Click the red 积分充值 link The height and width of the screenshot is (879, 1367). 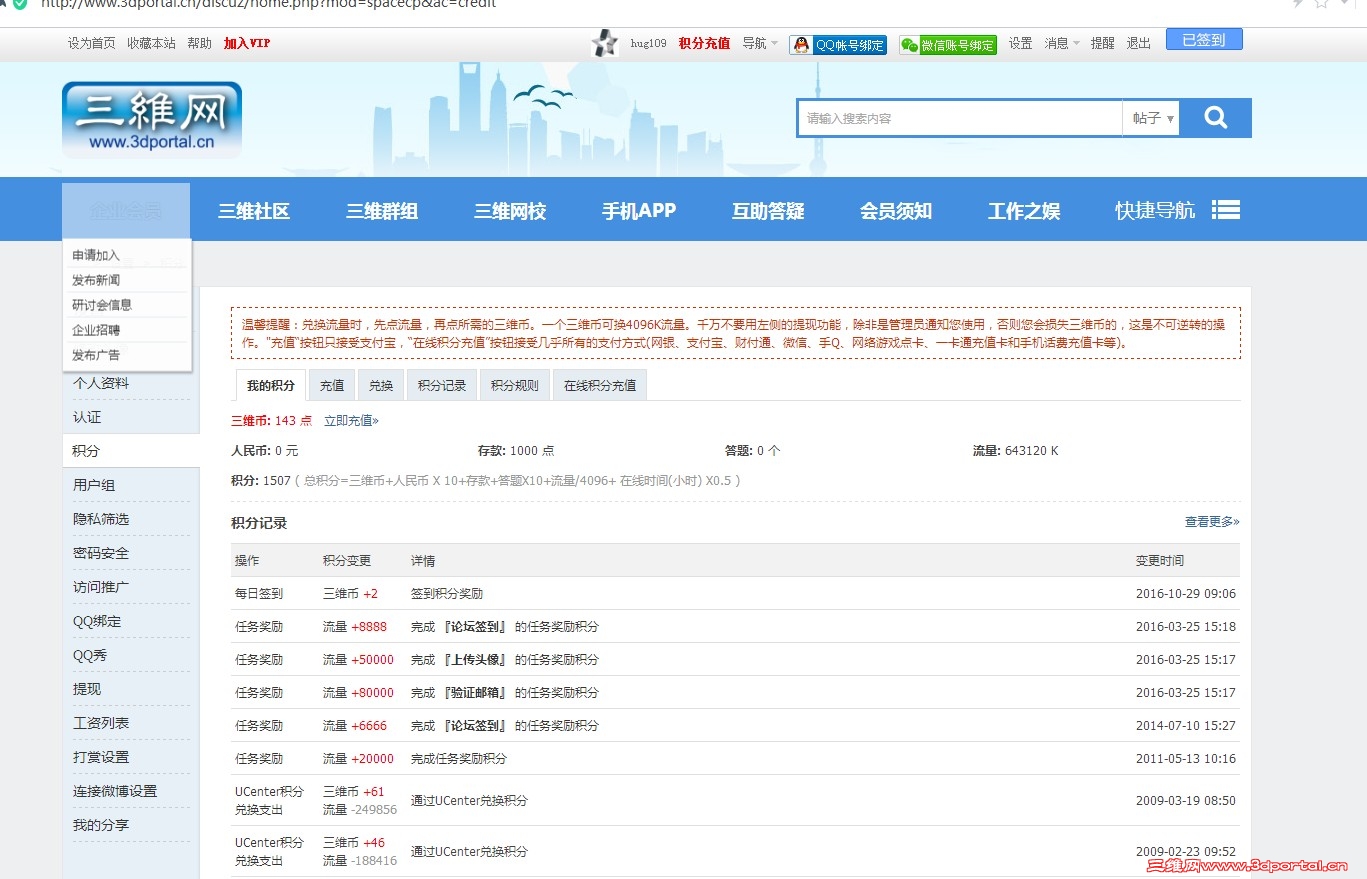click(x=704, y=43)
